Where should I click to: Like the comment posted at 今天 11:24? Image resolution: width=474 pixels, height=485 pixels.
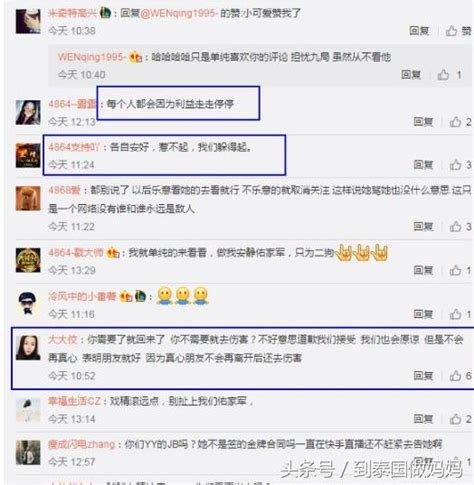460,165
